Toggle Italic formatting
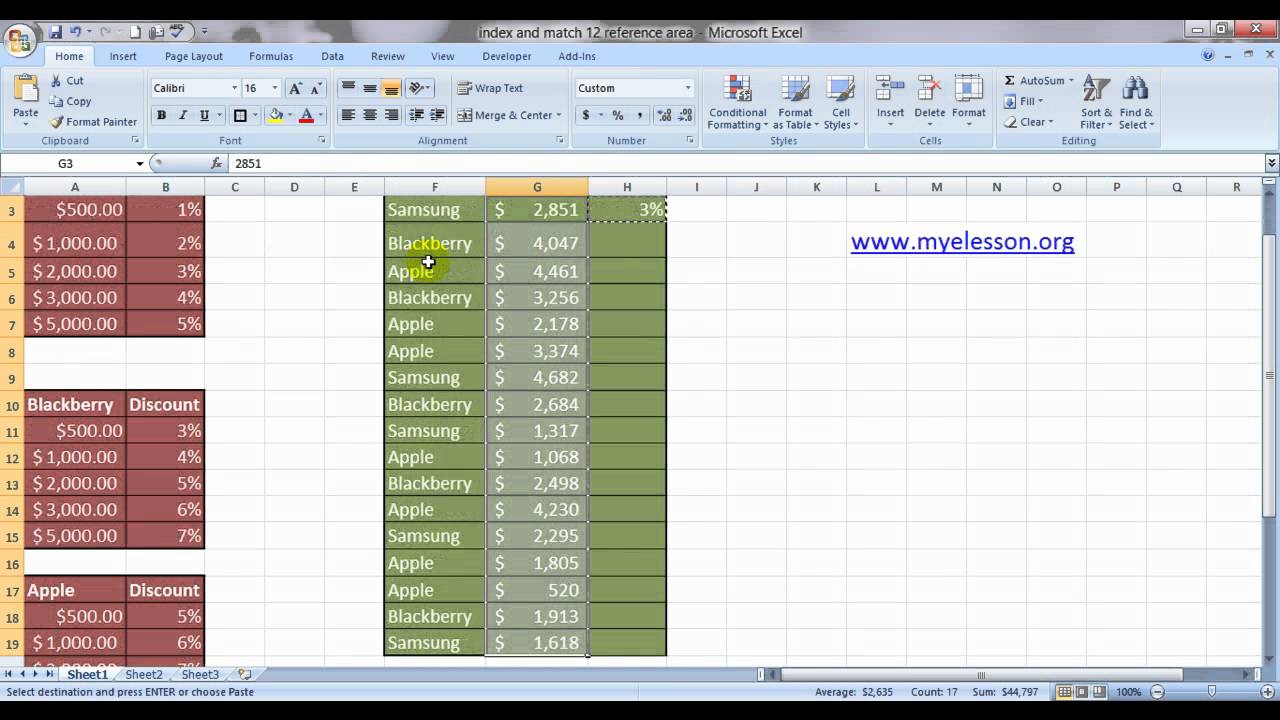This screenshot has height=720, width=1280. coord(182,115)
